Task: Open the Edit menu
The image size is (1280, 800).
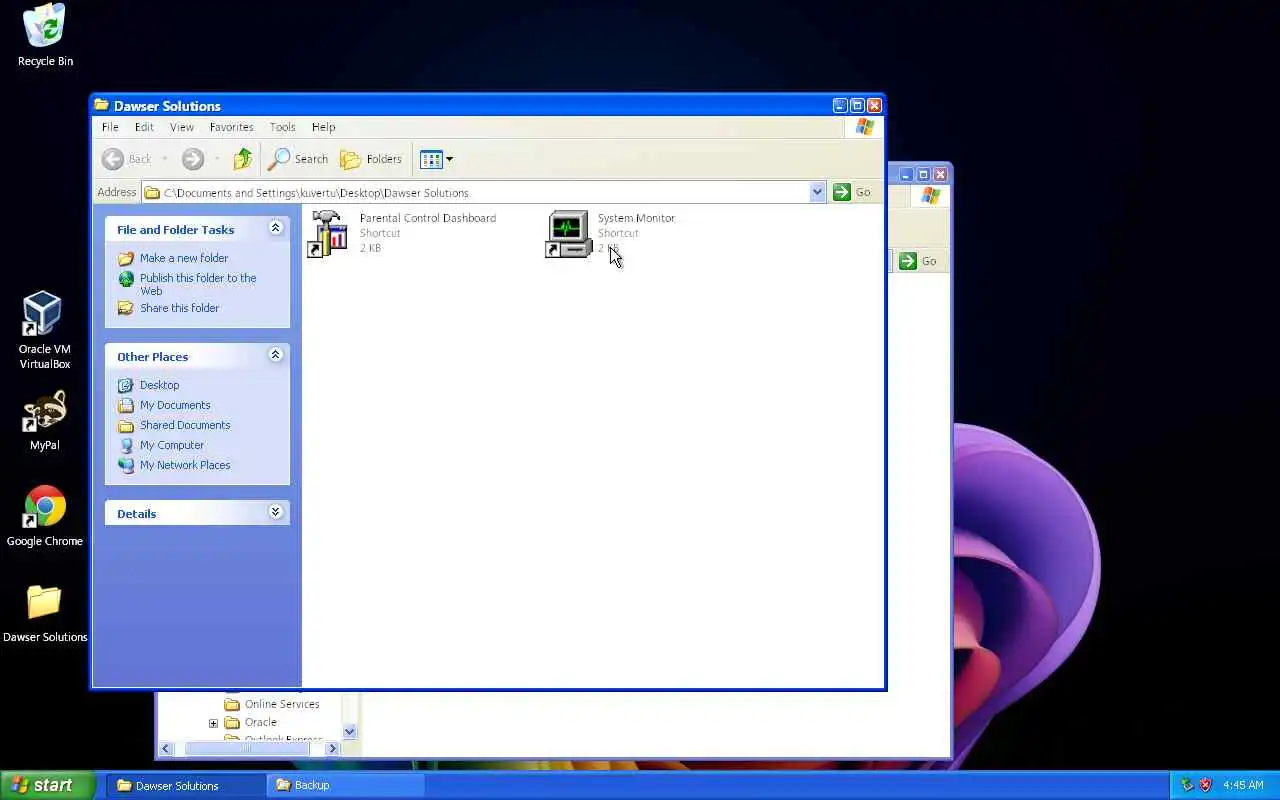Action: pyautogui.click(x=144, y=127)
